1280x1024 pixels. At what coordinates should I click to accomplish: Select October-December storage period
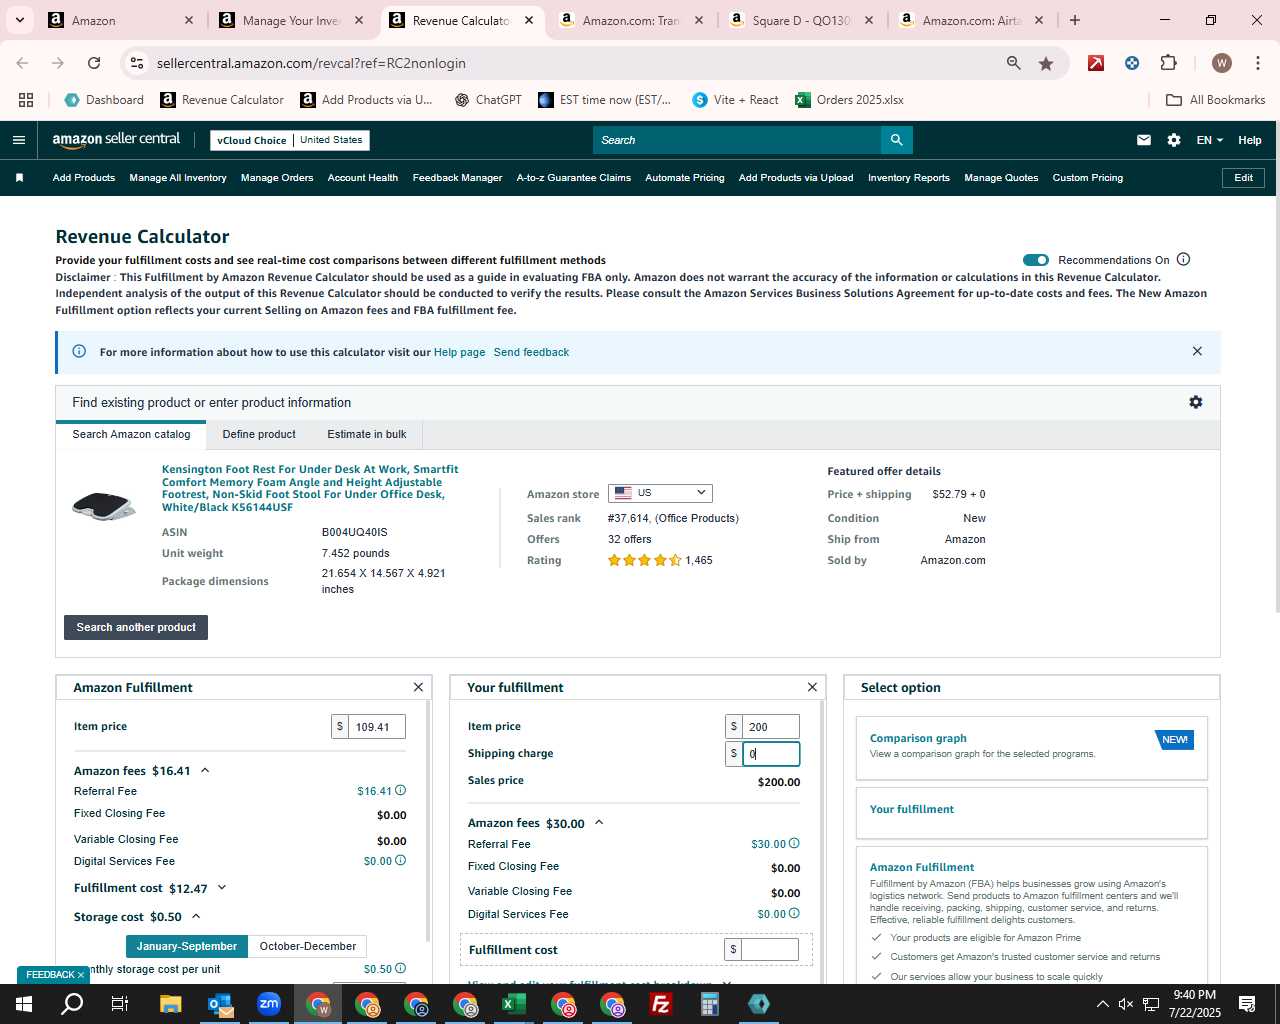(x=308, y=946)
